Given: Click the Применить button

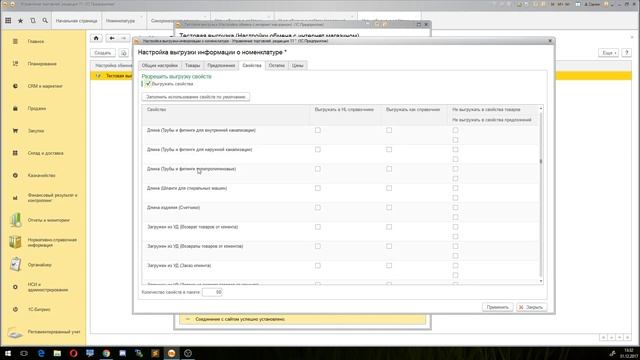Looking at the screenshot, I should click(x=497, y=307).
